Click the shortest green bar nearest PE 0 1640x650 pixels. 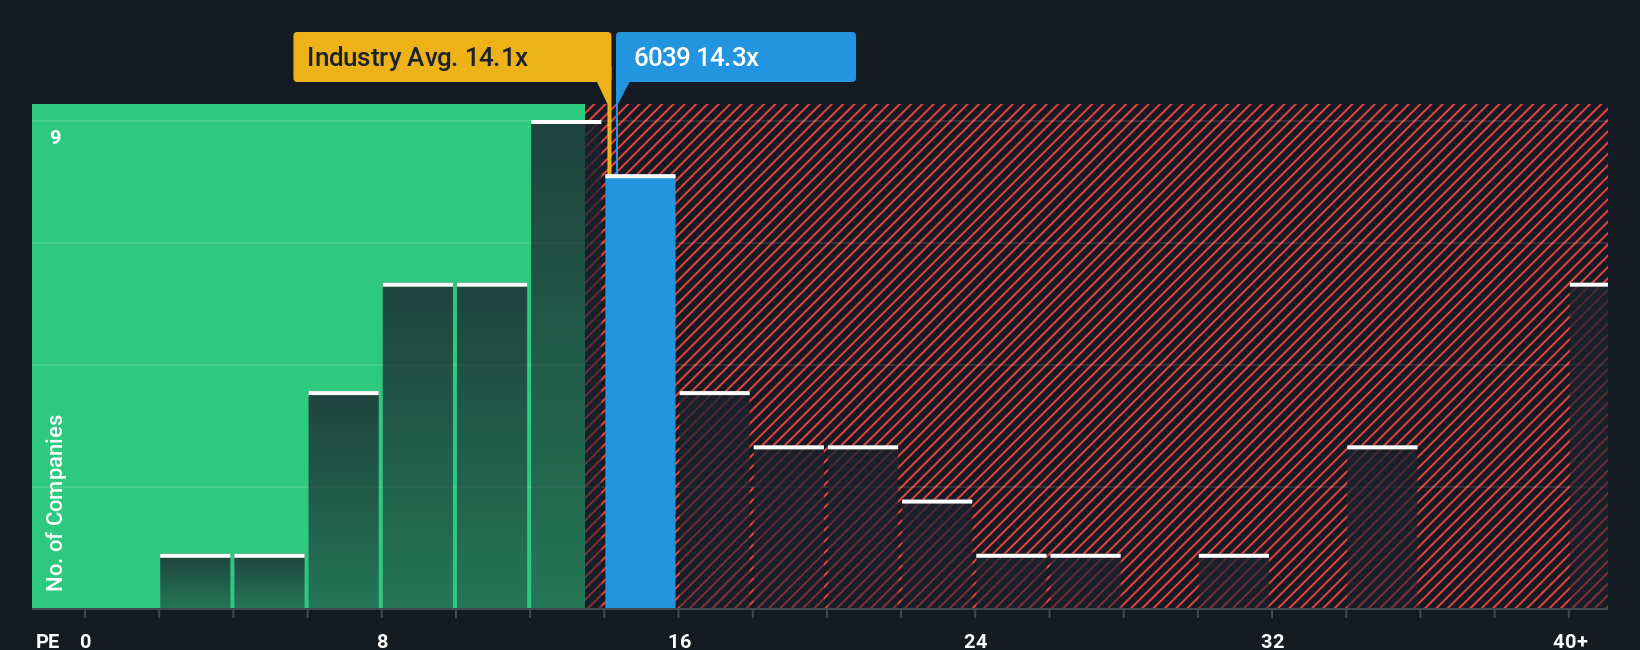tap(195, 581)
